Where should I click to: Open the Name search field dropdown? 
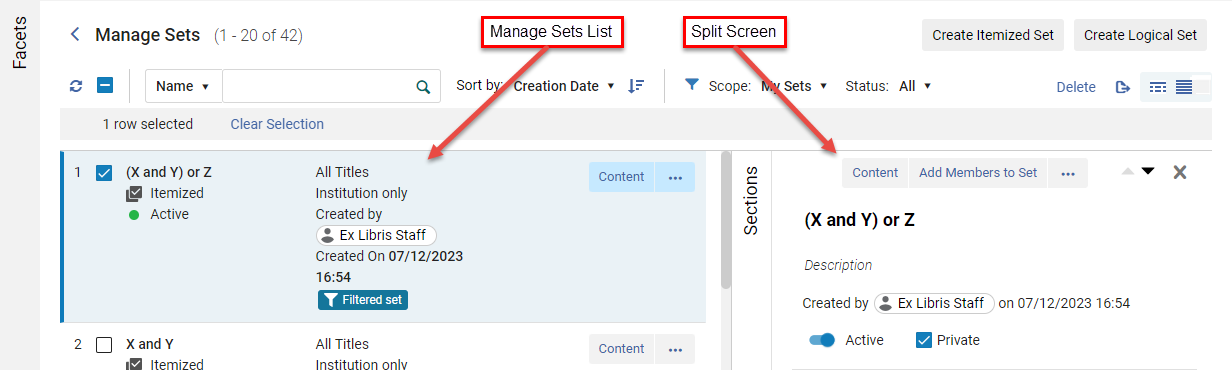point(184,86)
